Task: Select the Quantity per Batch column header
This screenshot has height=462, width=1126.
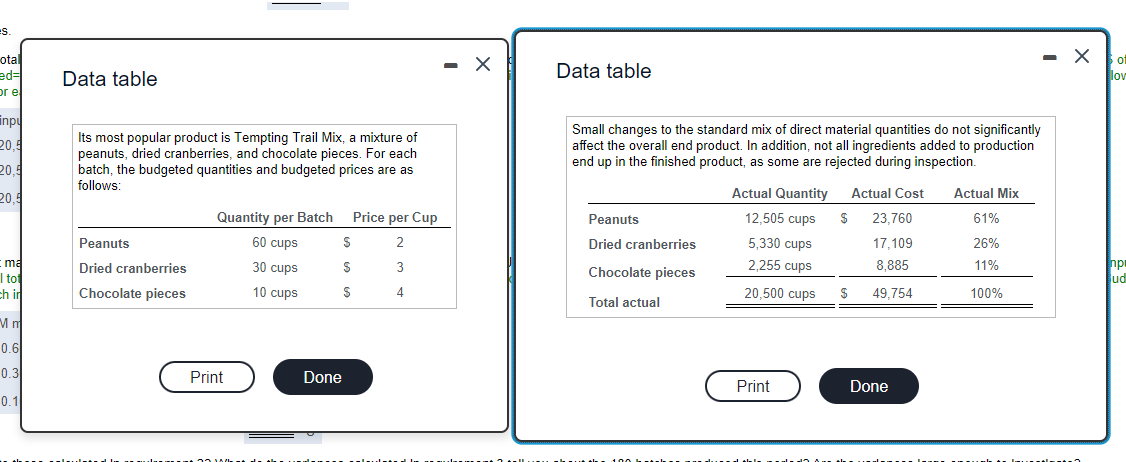Action: tap(274, 218)
